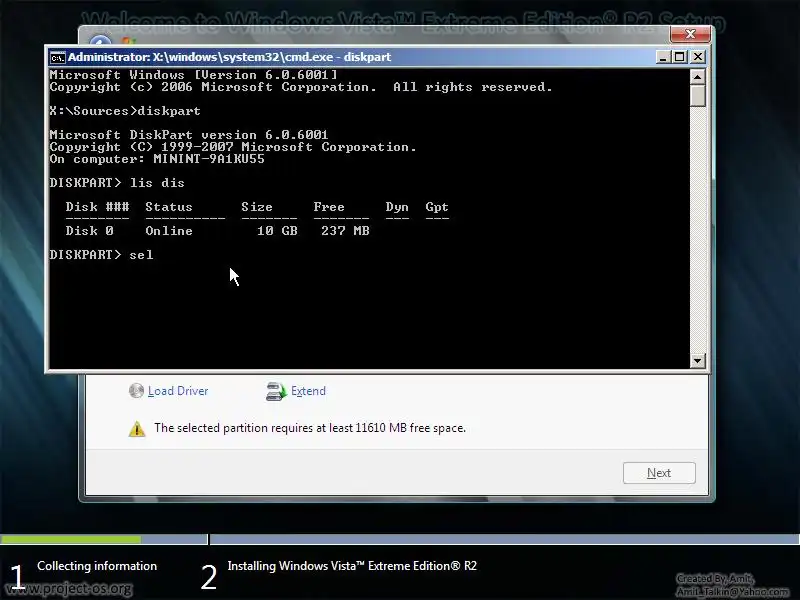Click the 'Disk ###' column header
The height and width of the screenshot is (600, 800).
97,207
